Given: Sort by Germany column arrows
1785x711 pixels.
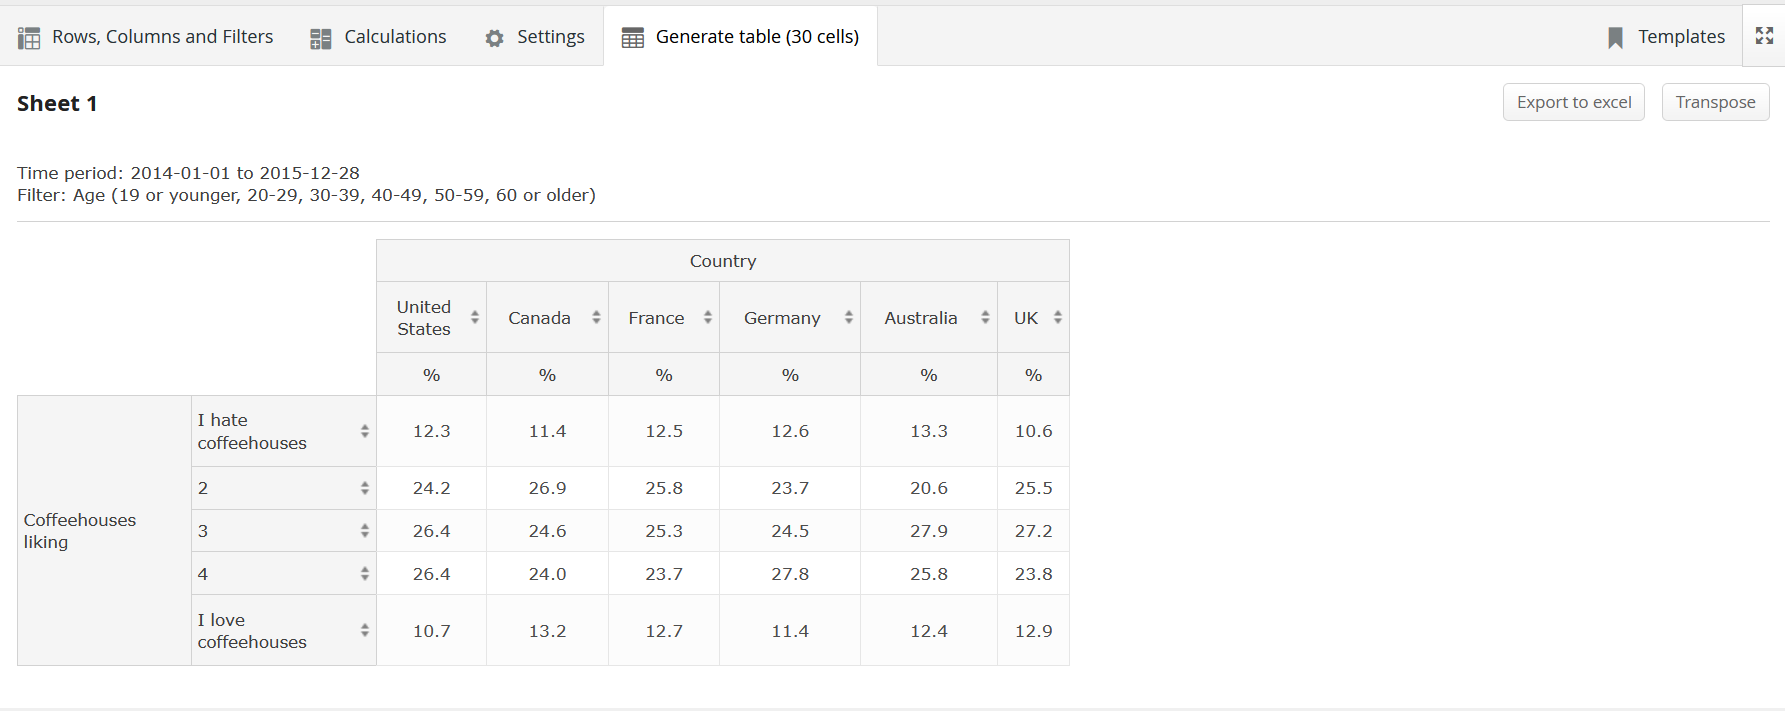Looking at the screenshot, I should (x=848, y=317).
